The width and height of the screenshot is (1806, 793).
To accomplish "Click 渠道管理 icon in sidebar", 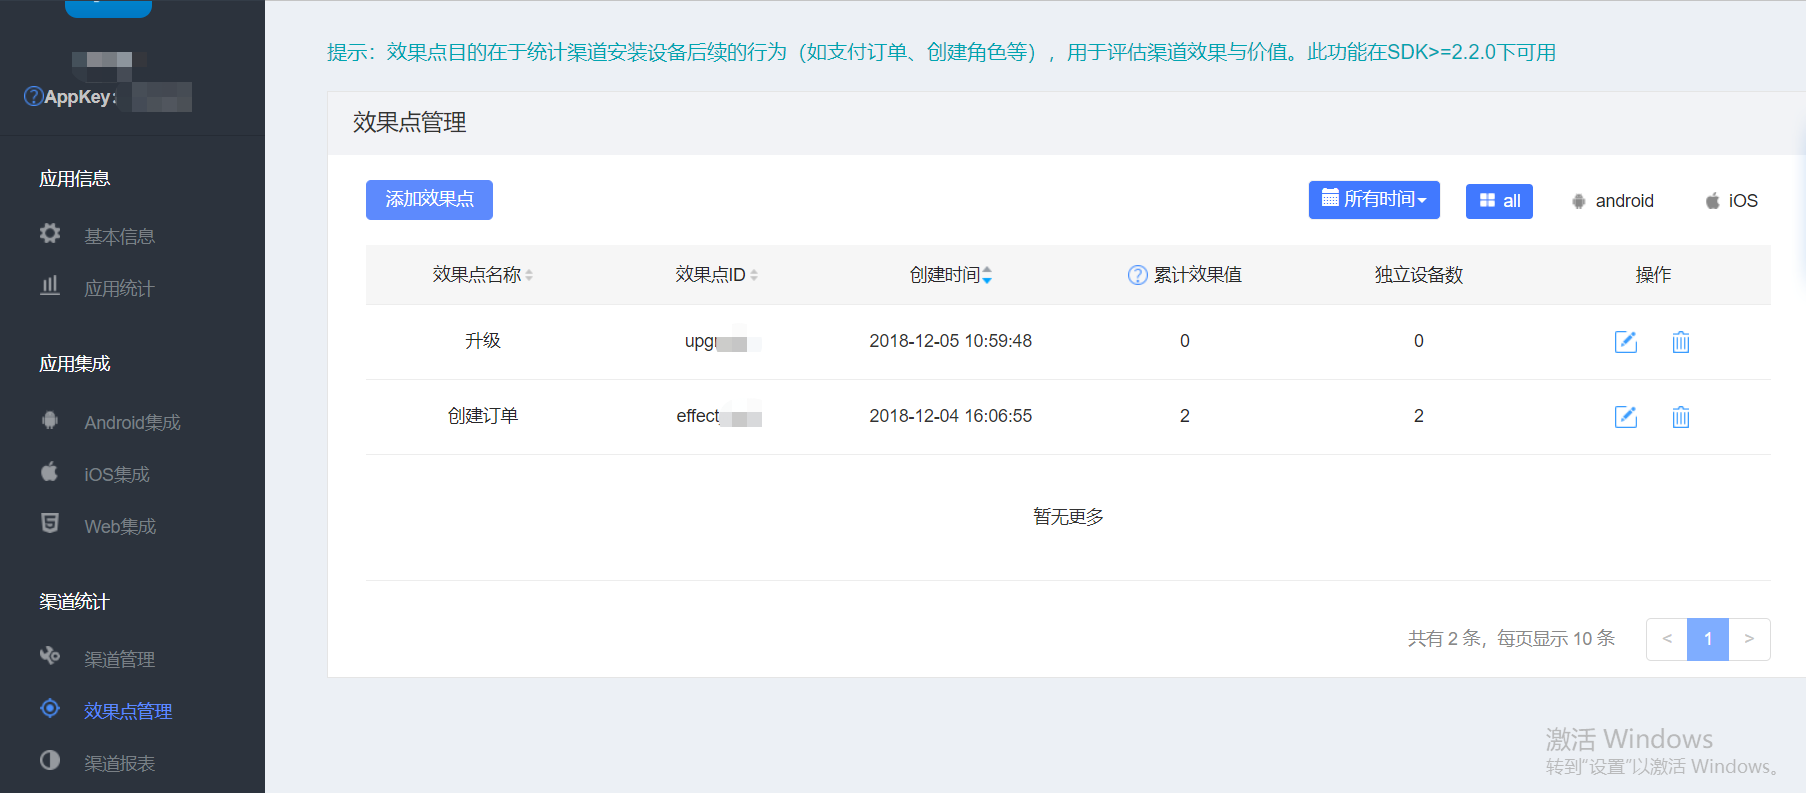I will pyautogui.click(x=50, y=656).
